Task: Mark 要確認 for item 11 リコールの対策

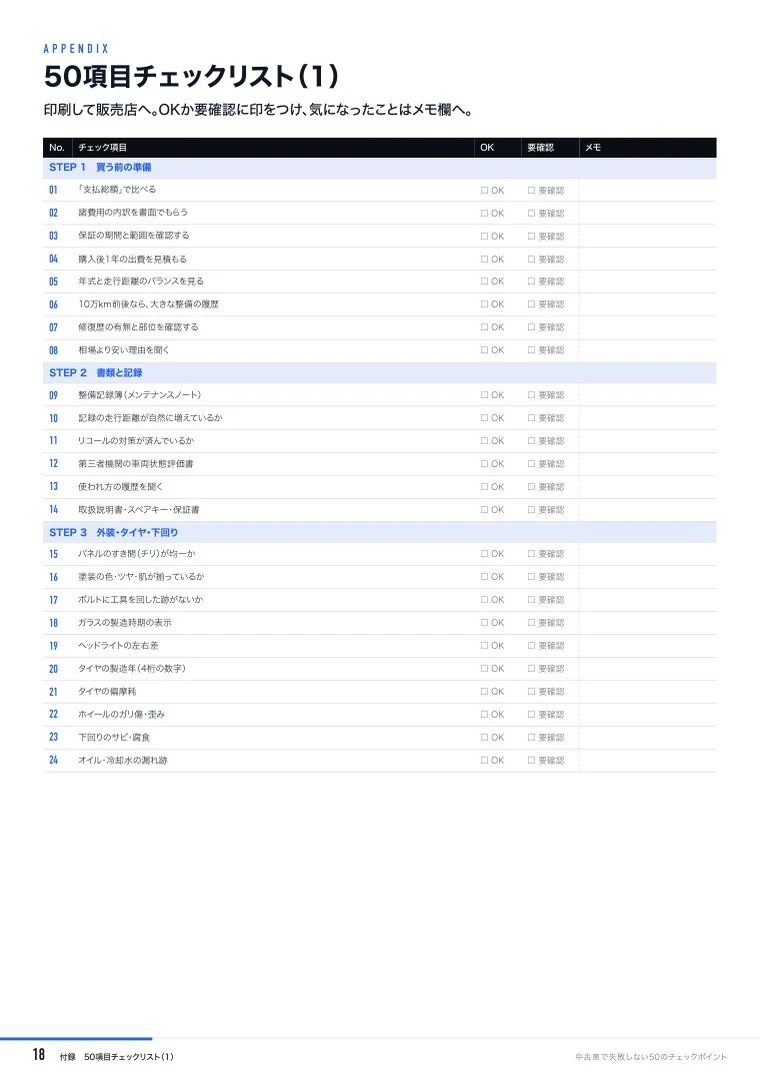Action: 531,441
